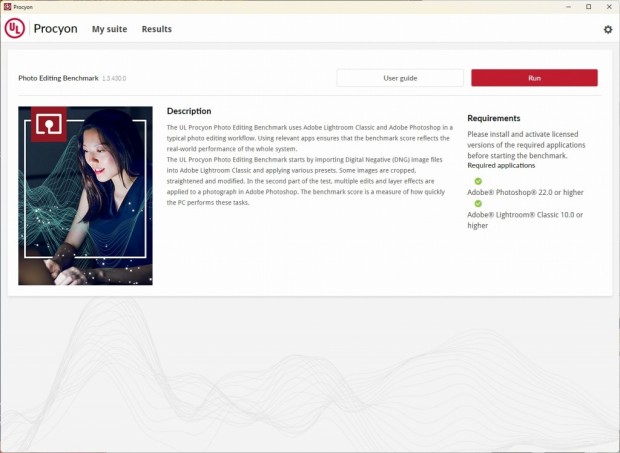
Task: Maximize the Procyon window
Action: coord(588,7)
